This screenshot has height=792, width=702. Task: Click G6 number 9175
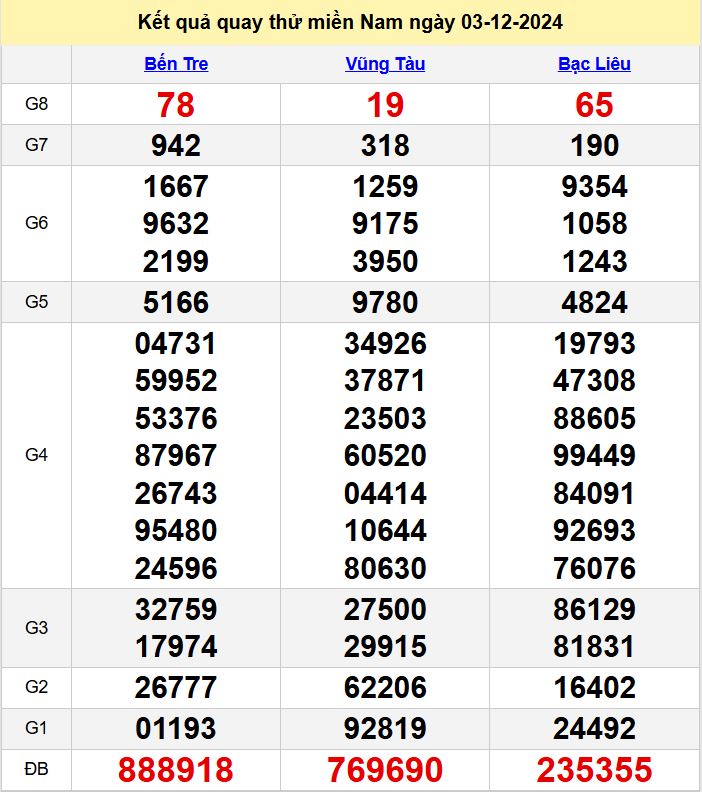(x=385, y=224)
